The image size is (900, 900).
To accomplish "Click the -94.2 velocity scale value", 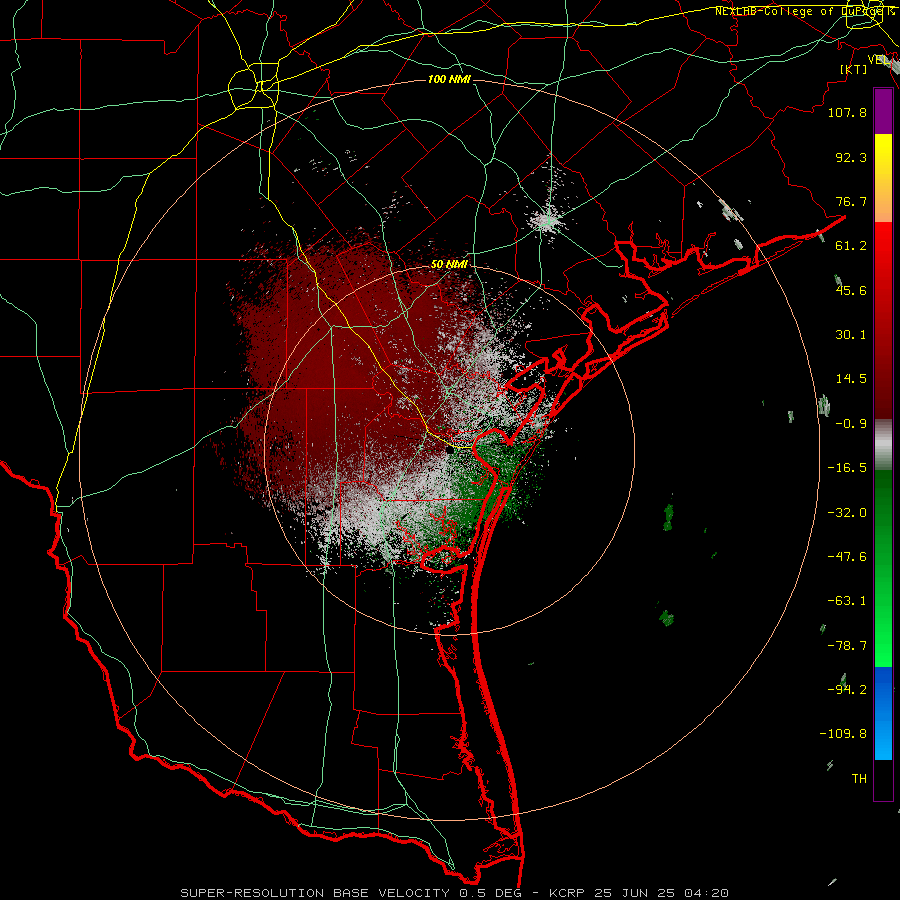I will [847, 689].
